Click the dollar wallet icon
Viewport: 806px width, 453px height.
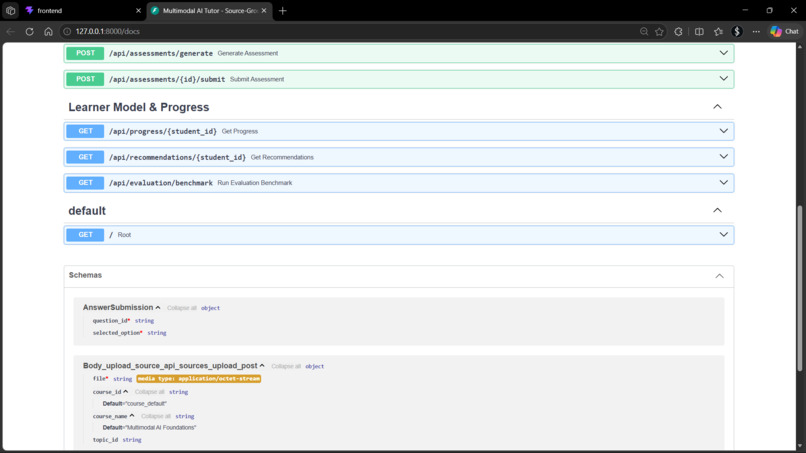[x=737, y=31]
